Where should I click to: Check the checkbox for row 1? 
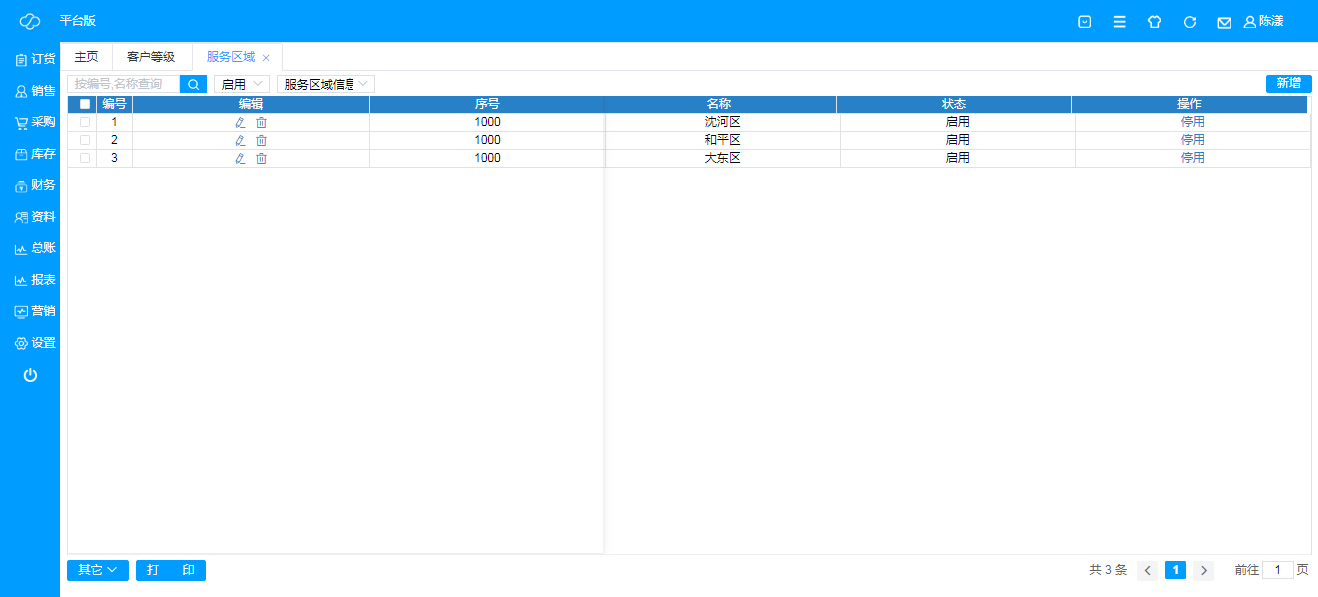click(x=85, y=122)
